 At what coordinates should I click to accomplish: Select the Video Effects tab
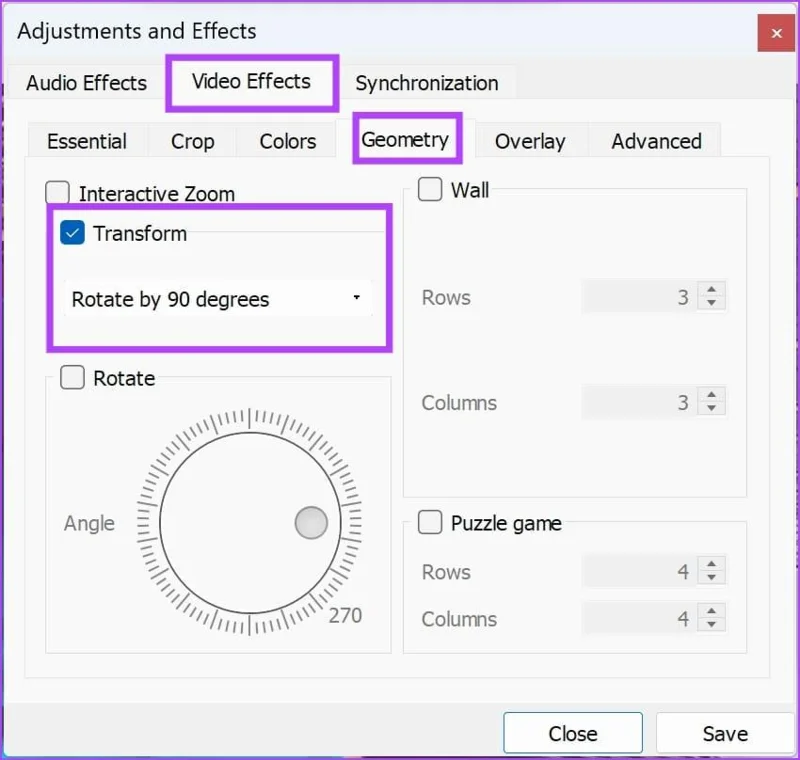(x=251, y=82)
